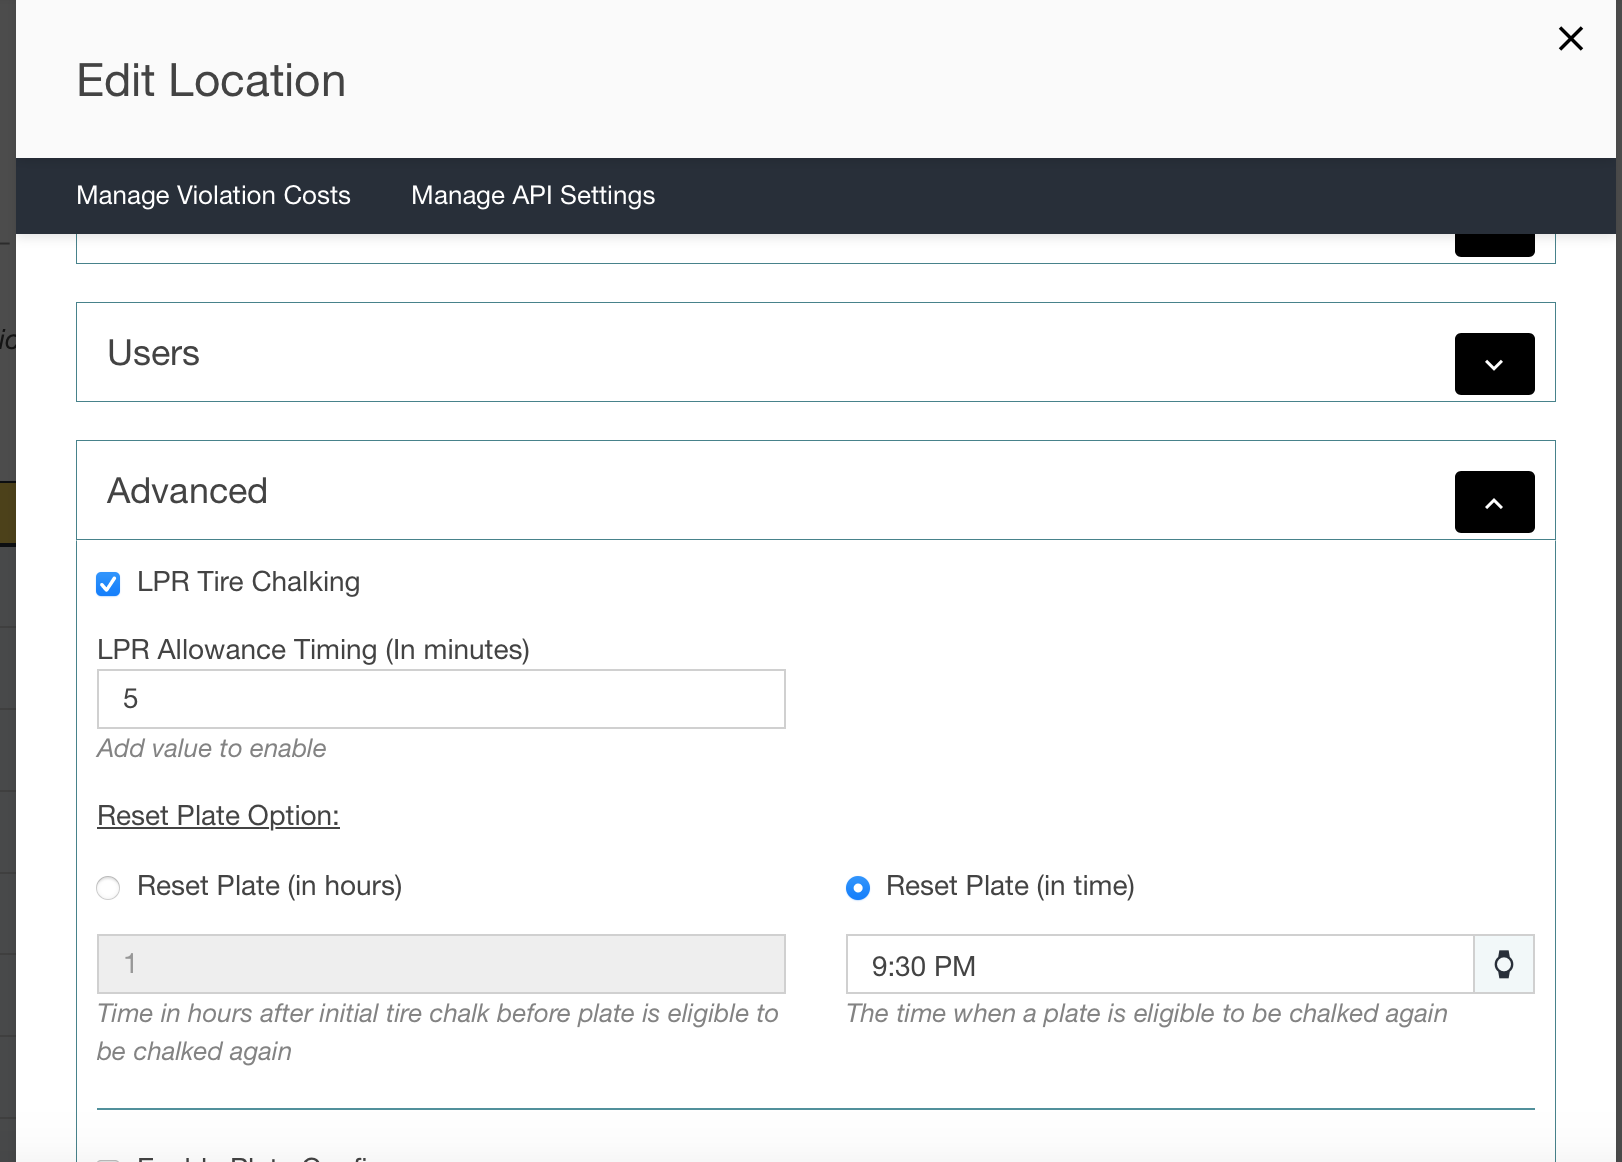Open Manage Violation Costs
This screenshot has width=1622, height=1162.
[213, 196]
